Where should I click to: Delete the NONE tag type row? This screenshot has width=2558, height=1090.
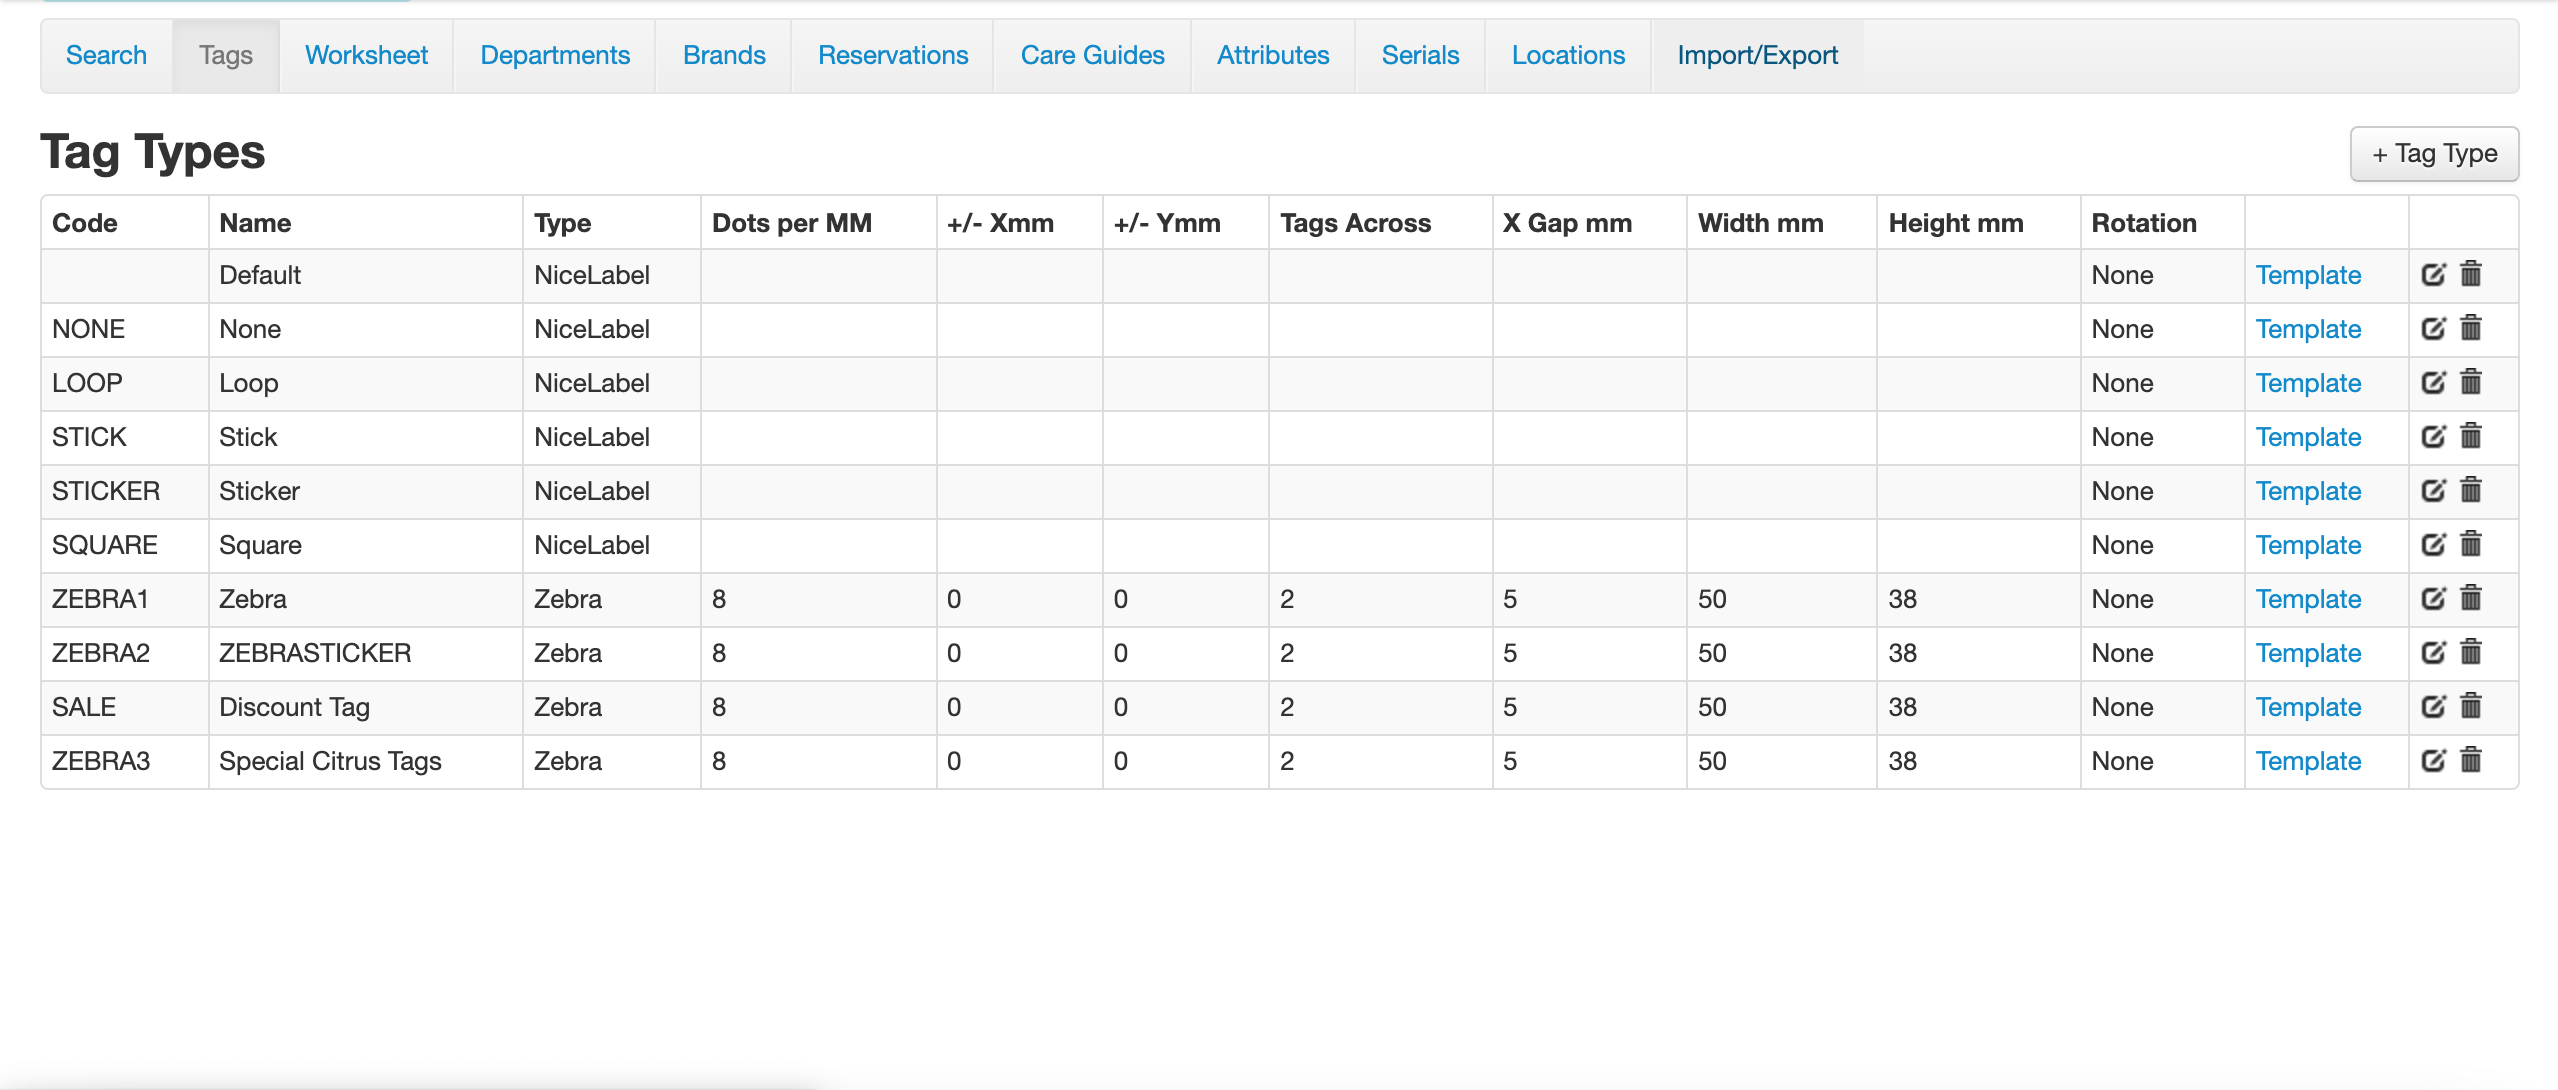(x=2471, y=328)
